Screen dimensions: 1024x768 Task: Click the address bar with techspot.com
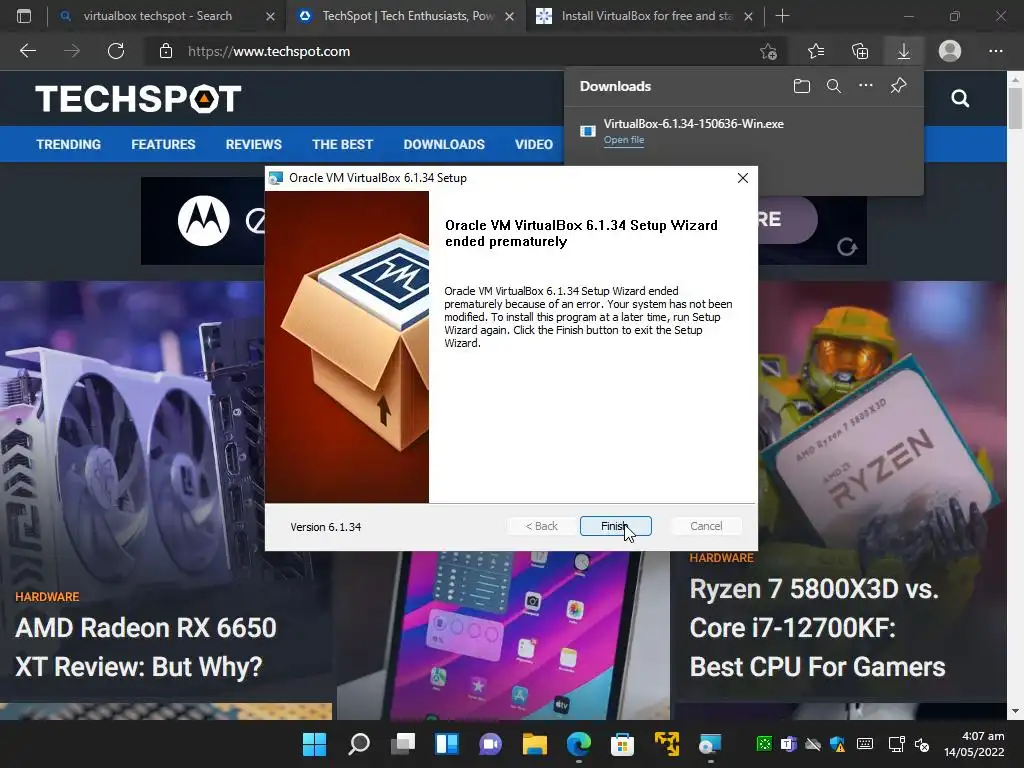[457, 51]
